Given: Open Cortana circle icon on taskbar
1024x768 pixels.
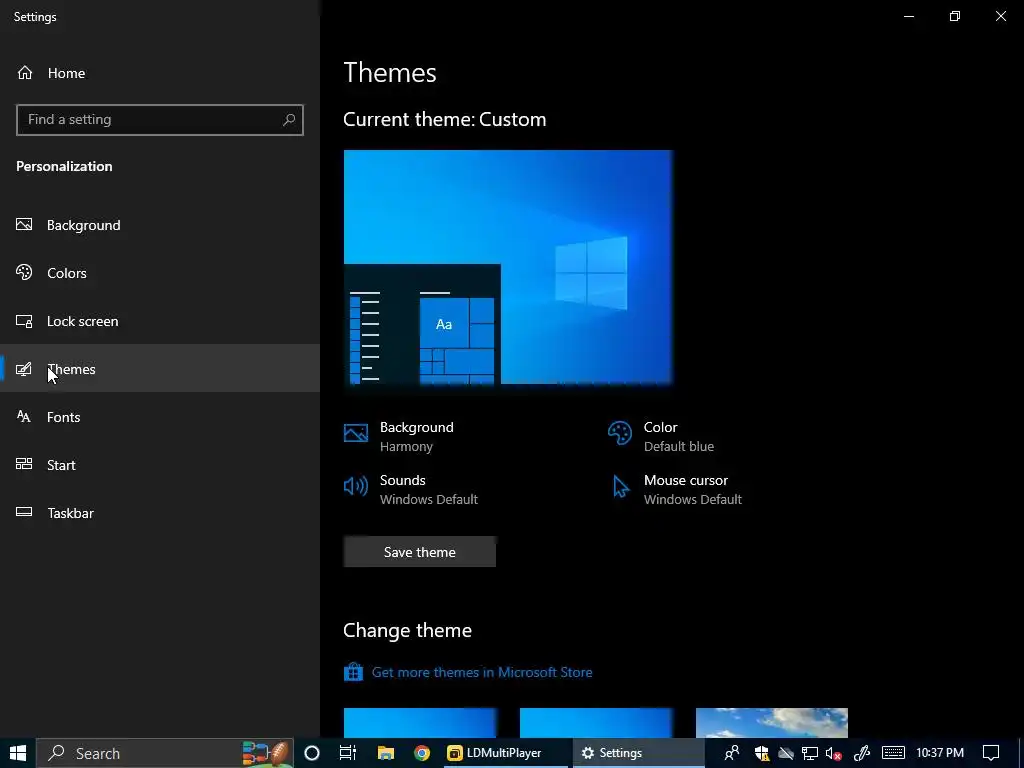Looking at the screenshot, I should [x=312, y=753].
